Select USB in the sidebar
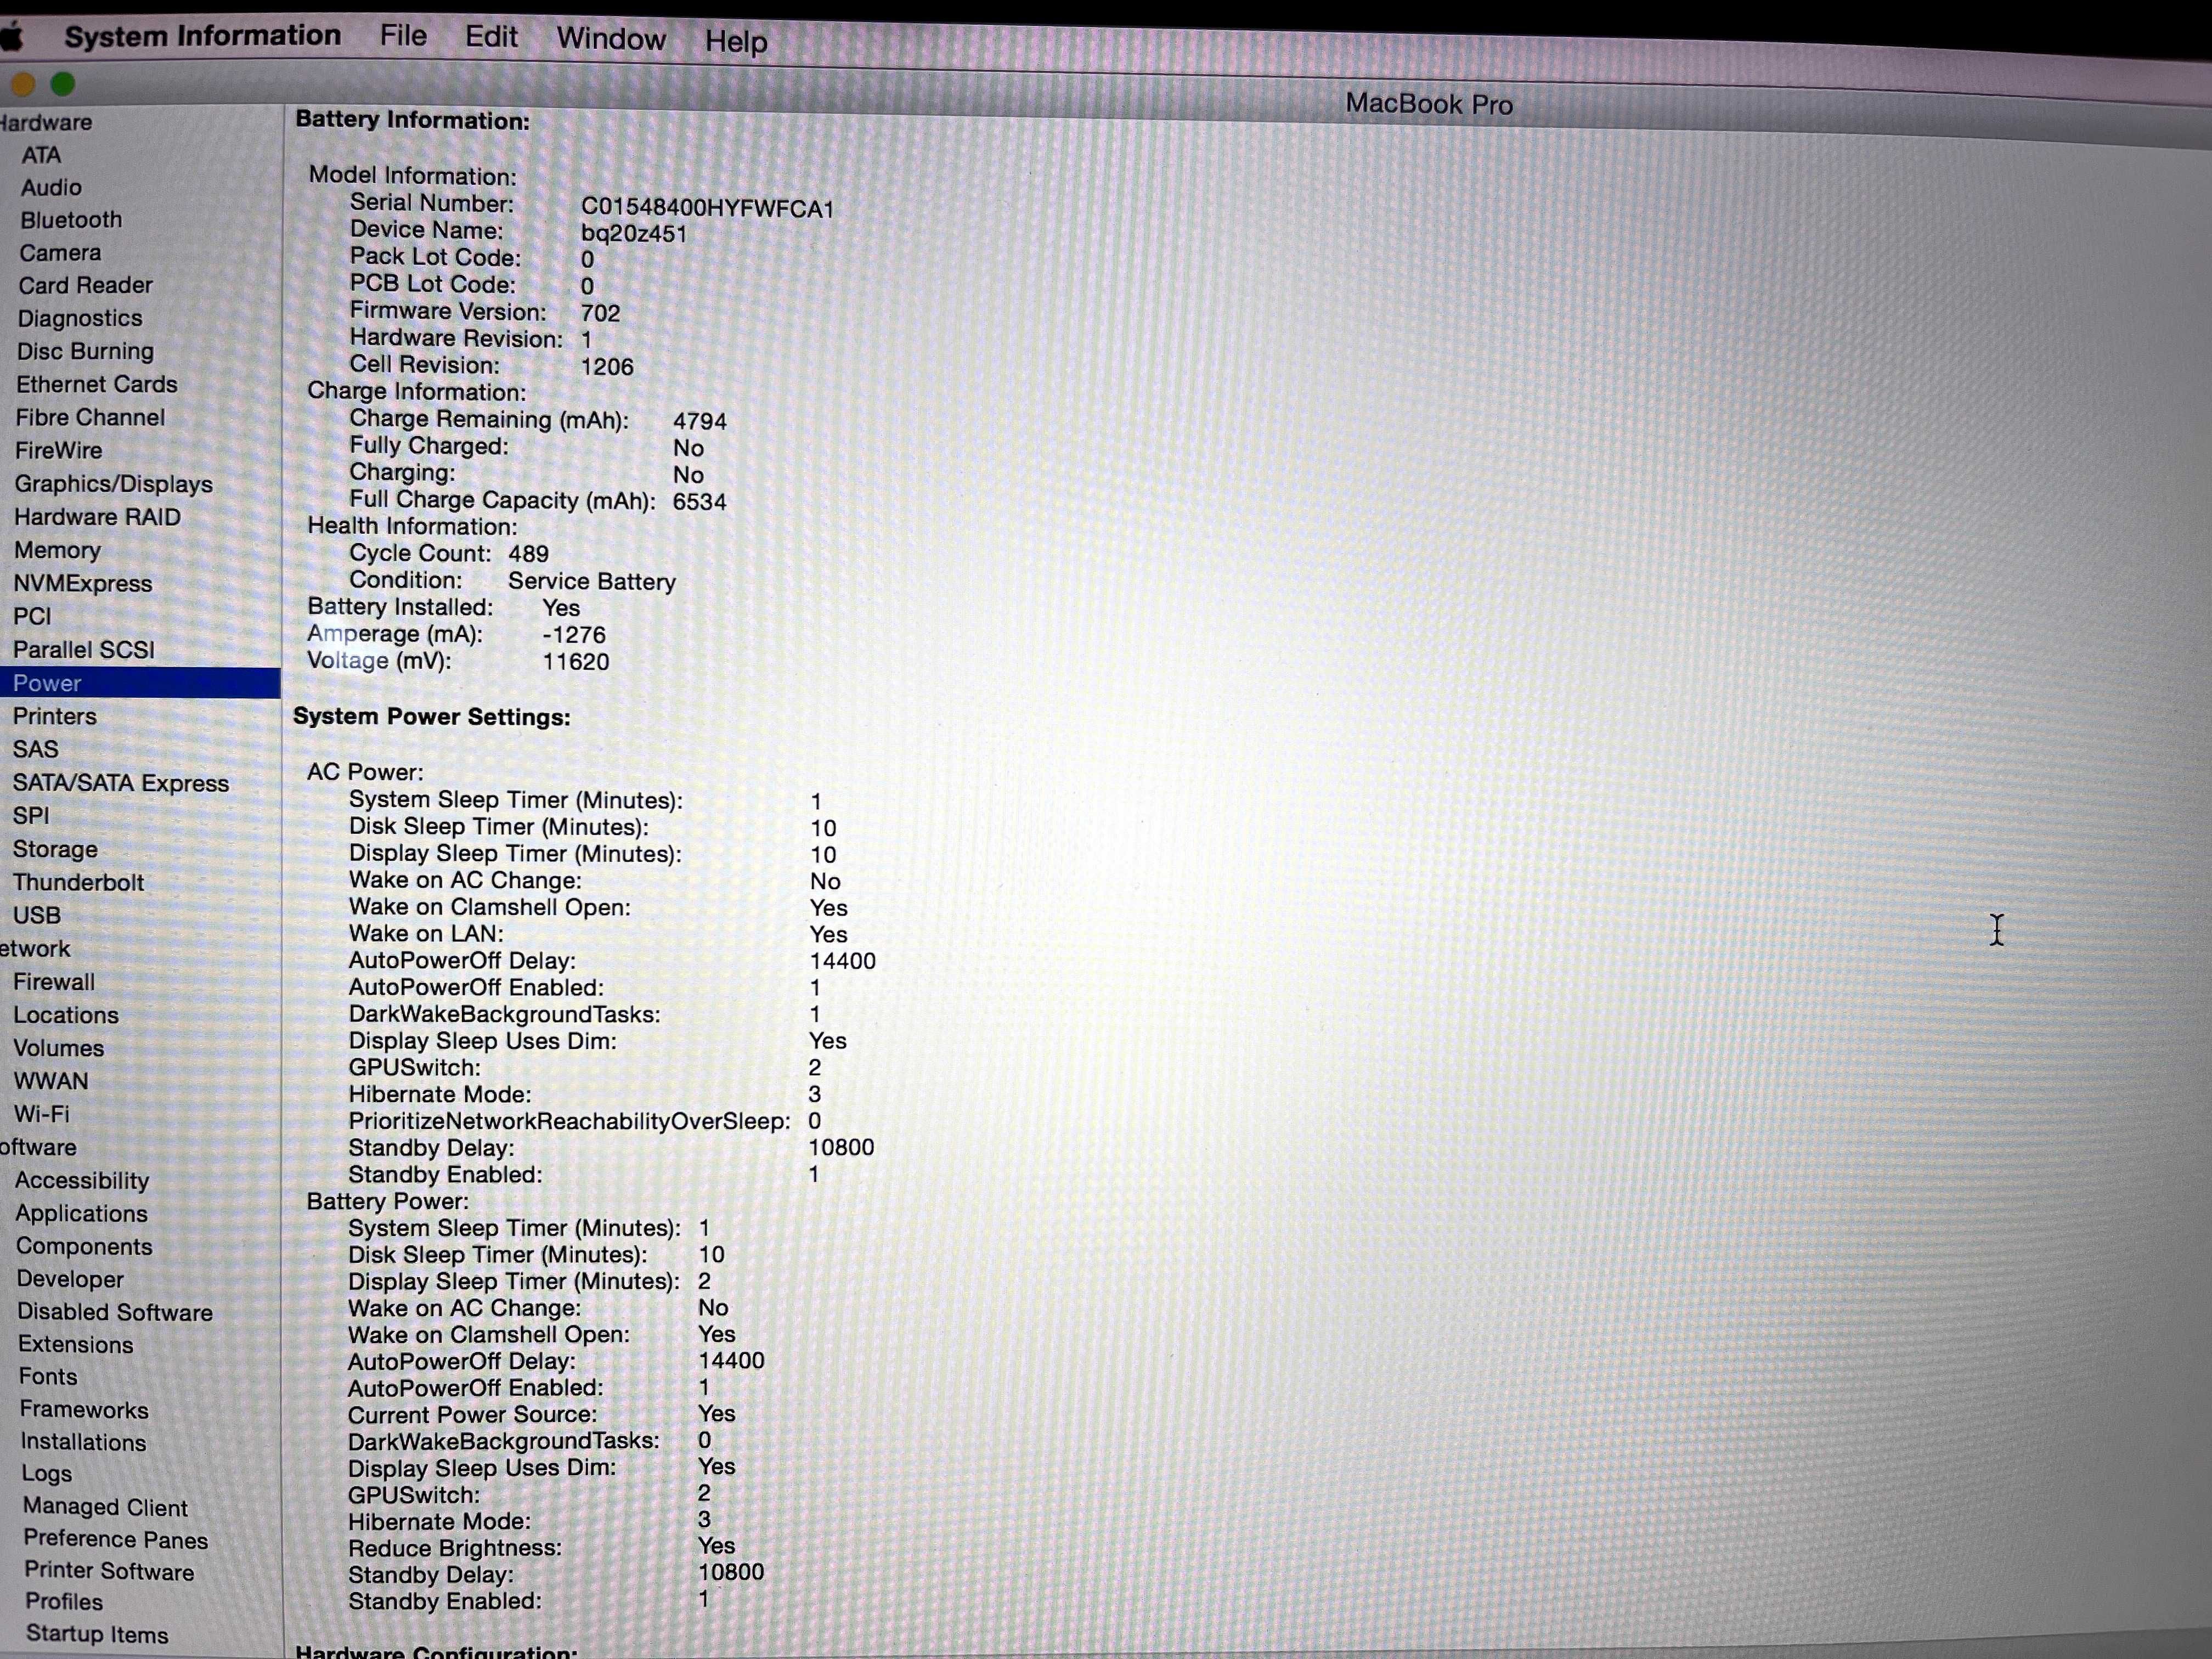This screenshot has height=1659, width=2212. pos(37,916)
